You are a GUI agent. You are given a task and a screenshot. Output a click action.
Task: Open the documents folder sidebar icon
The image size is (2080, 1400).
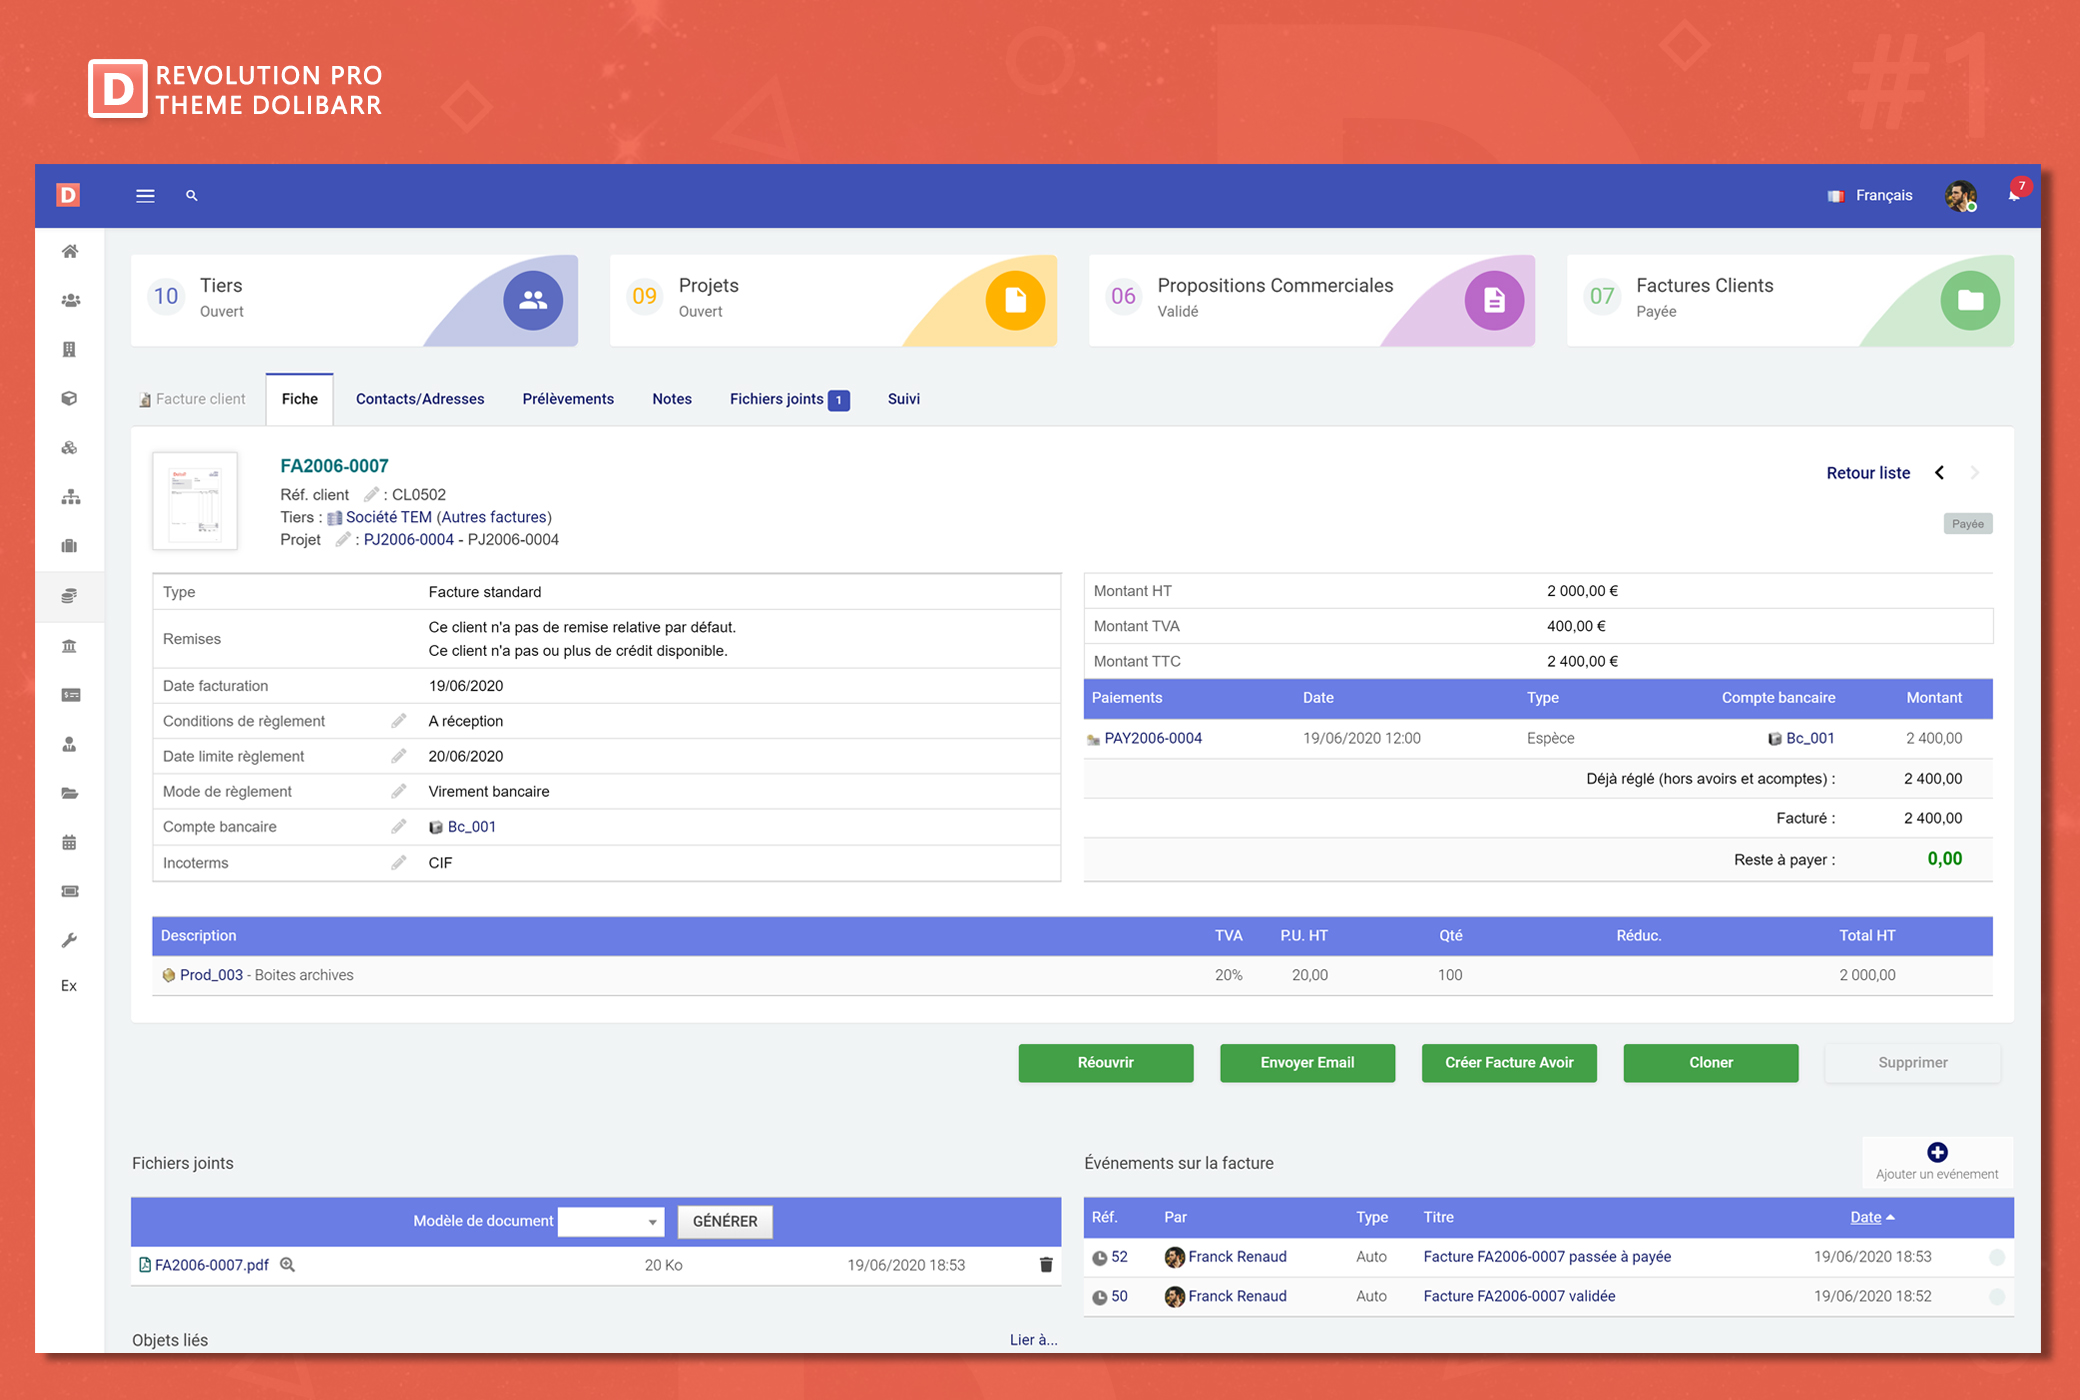(x=70, y=793)
